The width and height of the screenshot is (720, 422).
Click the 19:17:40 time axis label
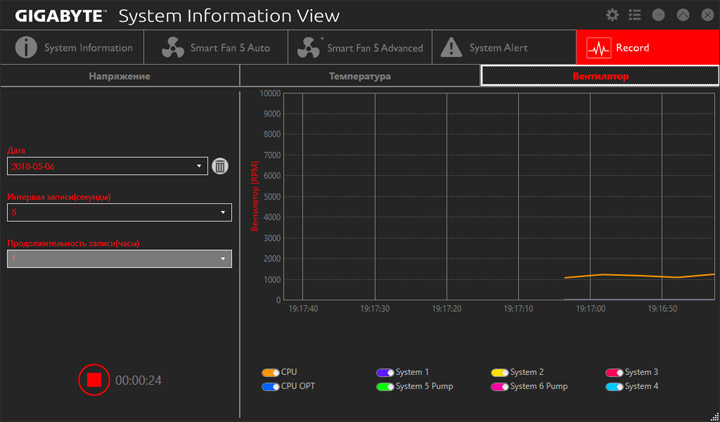pyautogui.click(x=303, y=309)
